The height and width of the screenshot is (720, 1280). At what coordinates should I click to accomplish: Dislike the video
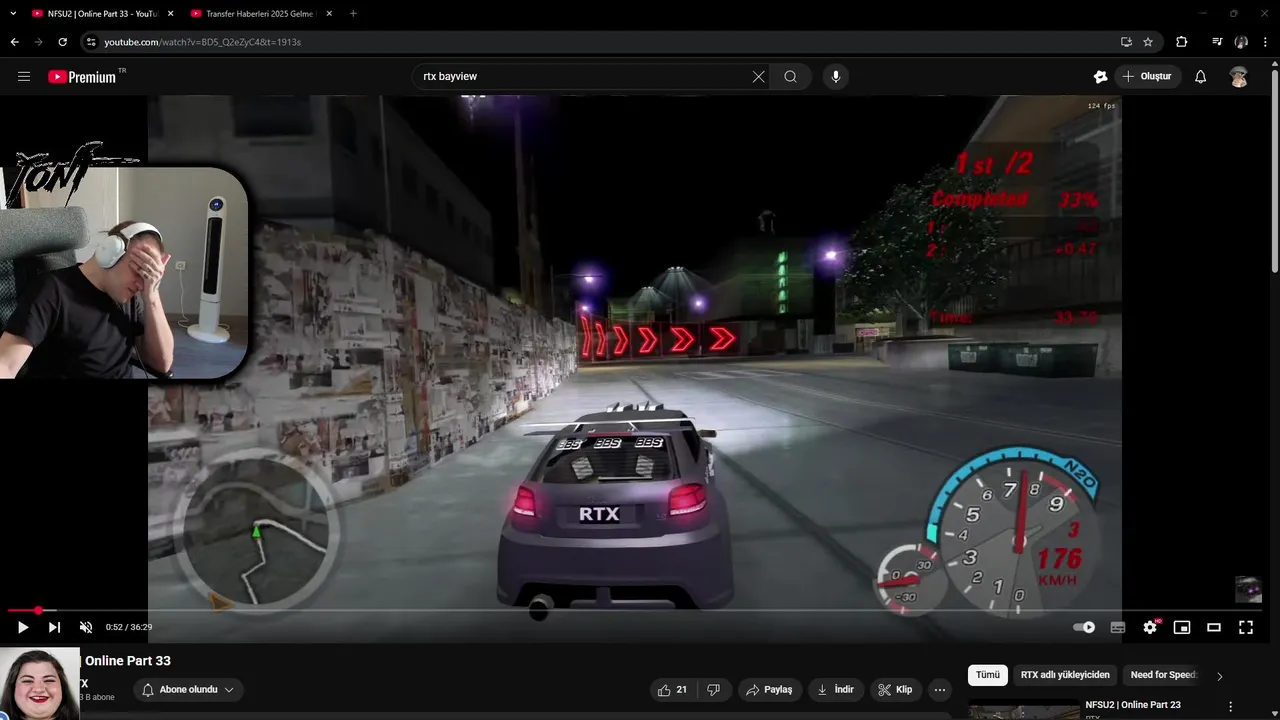tap(713, 690)
